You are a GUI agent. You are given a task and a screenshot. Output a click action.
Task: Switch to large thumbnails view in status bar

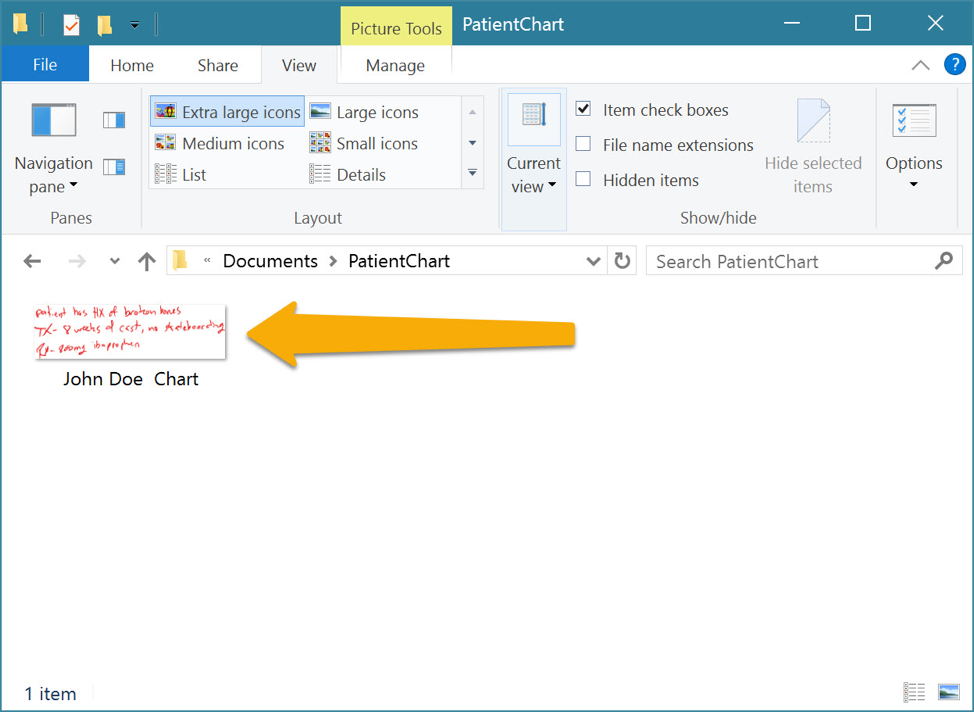(949, 691)
